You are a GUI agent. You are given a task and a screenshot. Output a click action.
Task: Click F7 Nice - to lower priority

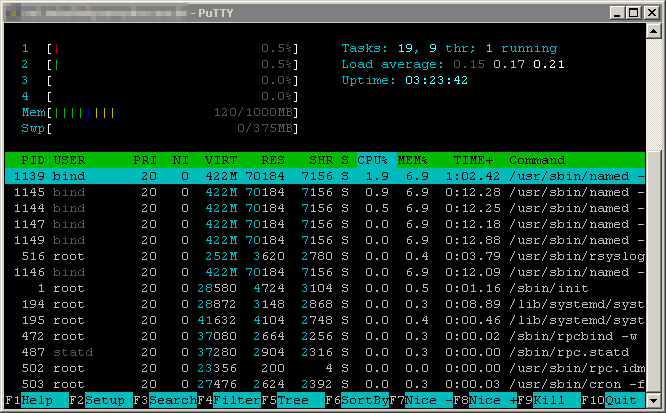[421, 400]
